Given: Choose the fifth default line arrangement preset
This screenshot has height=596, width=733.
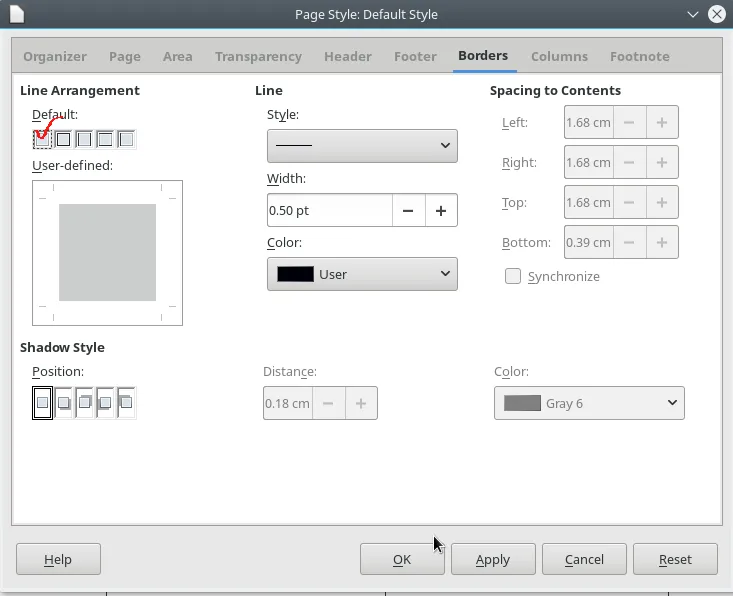Looking at the screenshot, I should click(126, 139).
